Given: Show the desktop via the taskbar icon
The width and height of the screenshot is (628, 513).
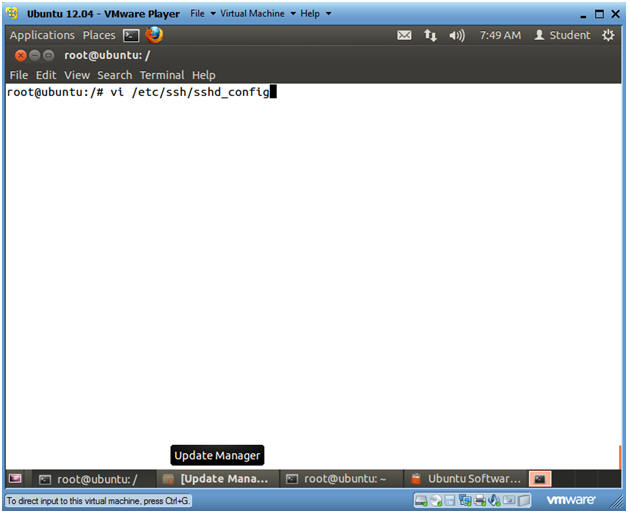Looking at the screenshot, I should click(15, 479).
